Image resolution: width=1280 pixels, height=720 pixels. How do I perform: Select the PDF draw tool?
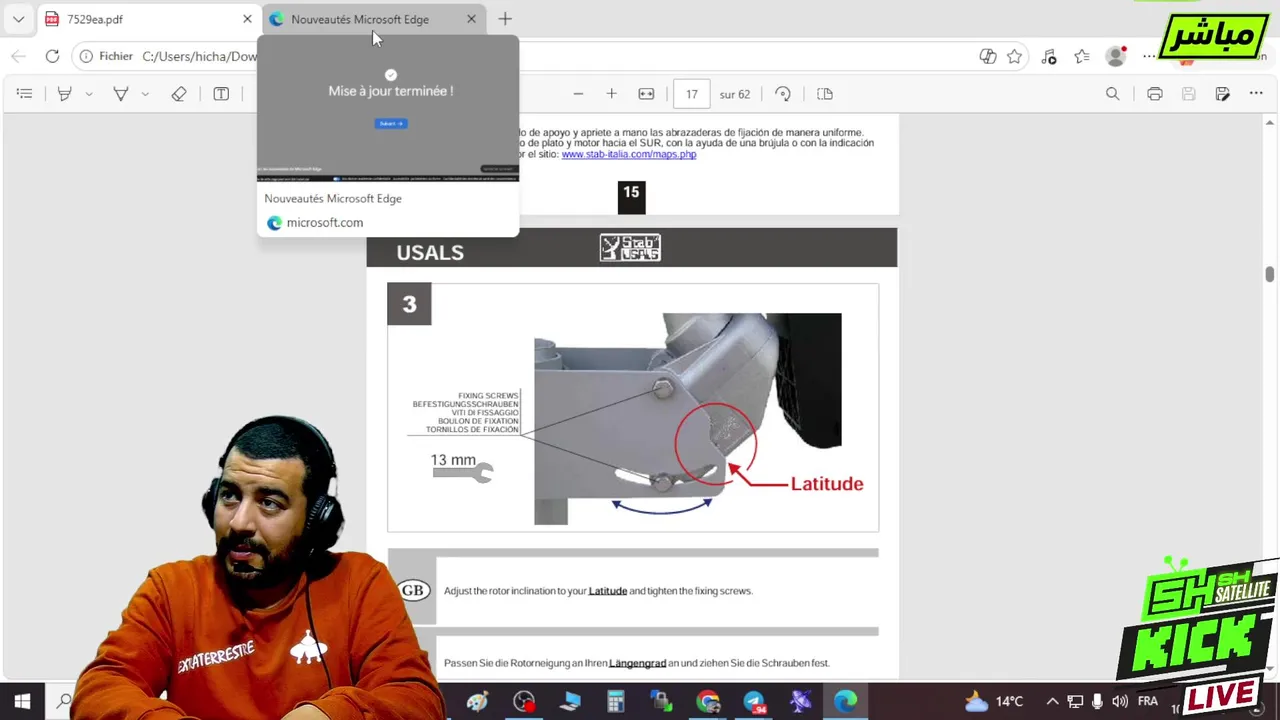(121, 94)
